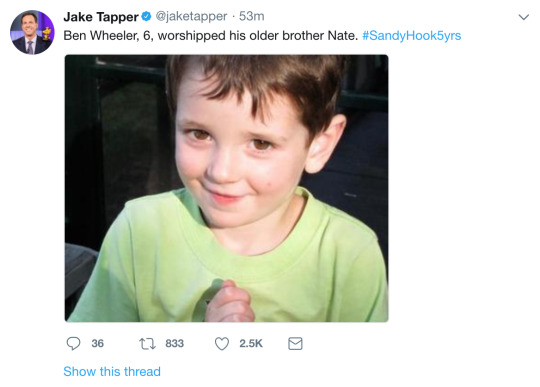This screenshot has height=387, width=540.
Task: Retweet using the retweet arrows icon
Action: 147,344
